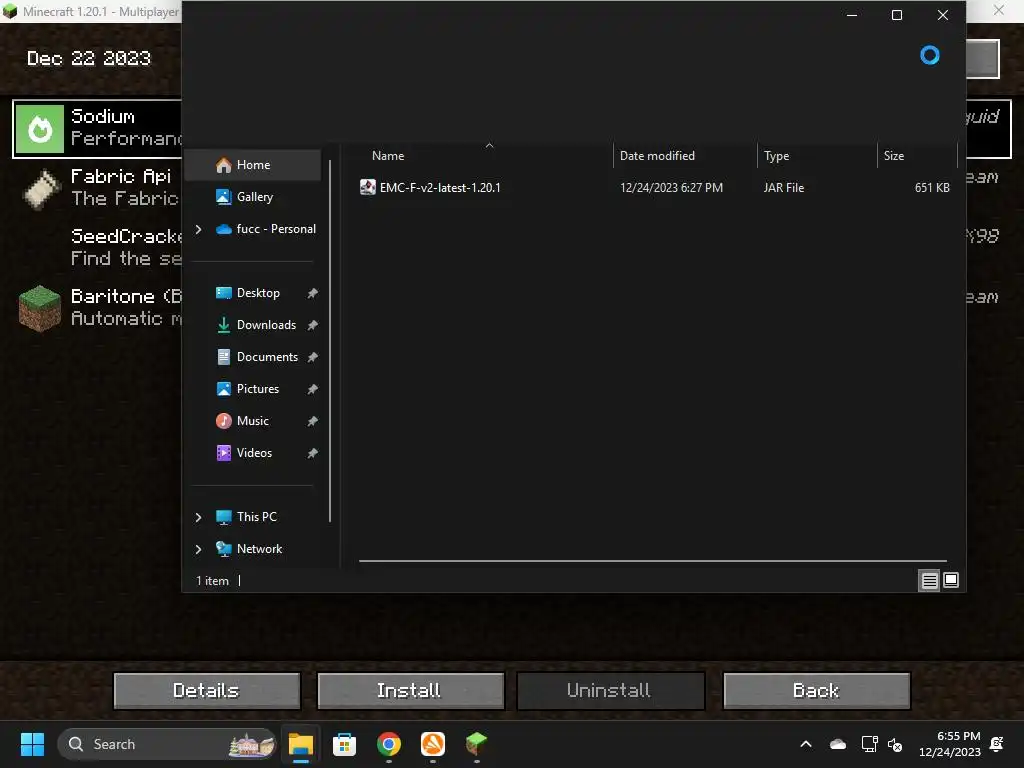Open the notification center bell icon
The image size is (1024, 768).
997,744
